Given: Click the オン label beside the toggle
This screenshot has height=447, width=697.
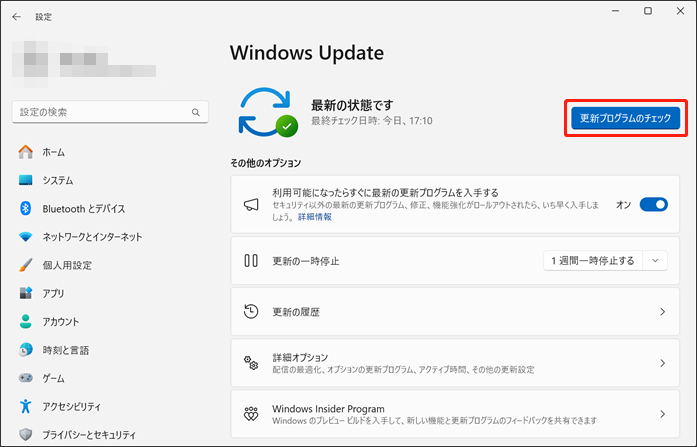Looking at the screenshot, I should (x=623, y=204).
